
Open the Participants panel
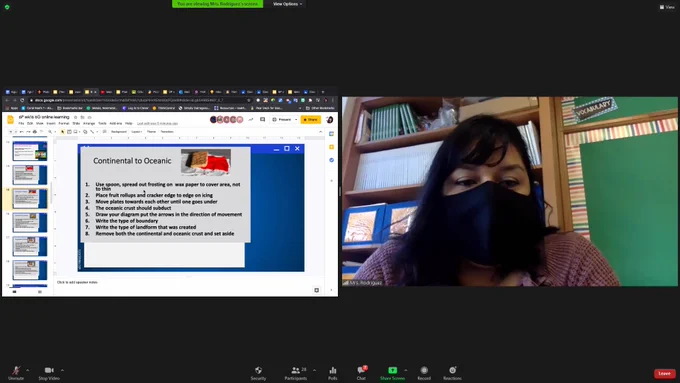point(296,373)
